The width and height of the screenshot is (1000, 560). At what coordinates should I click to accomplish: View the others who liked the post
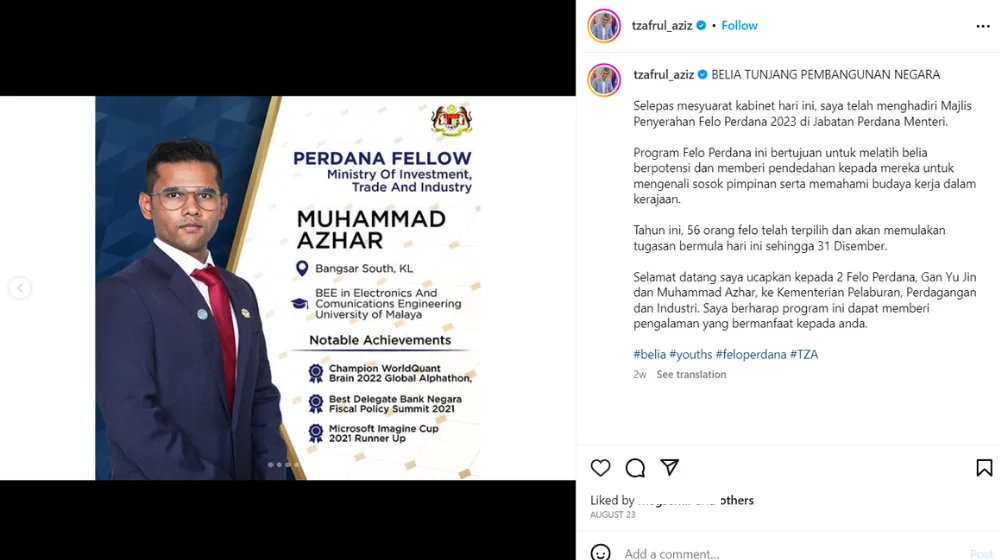[x=737, y=500]
